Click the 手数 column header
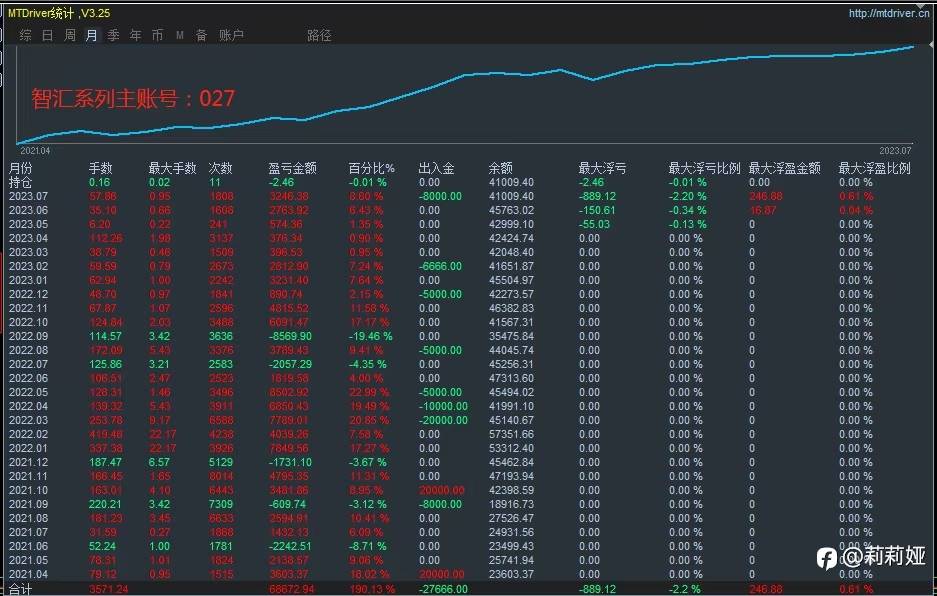 click(x=100, y=169)
